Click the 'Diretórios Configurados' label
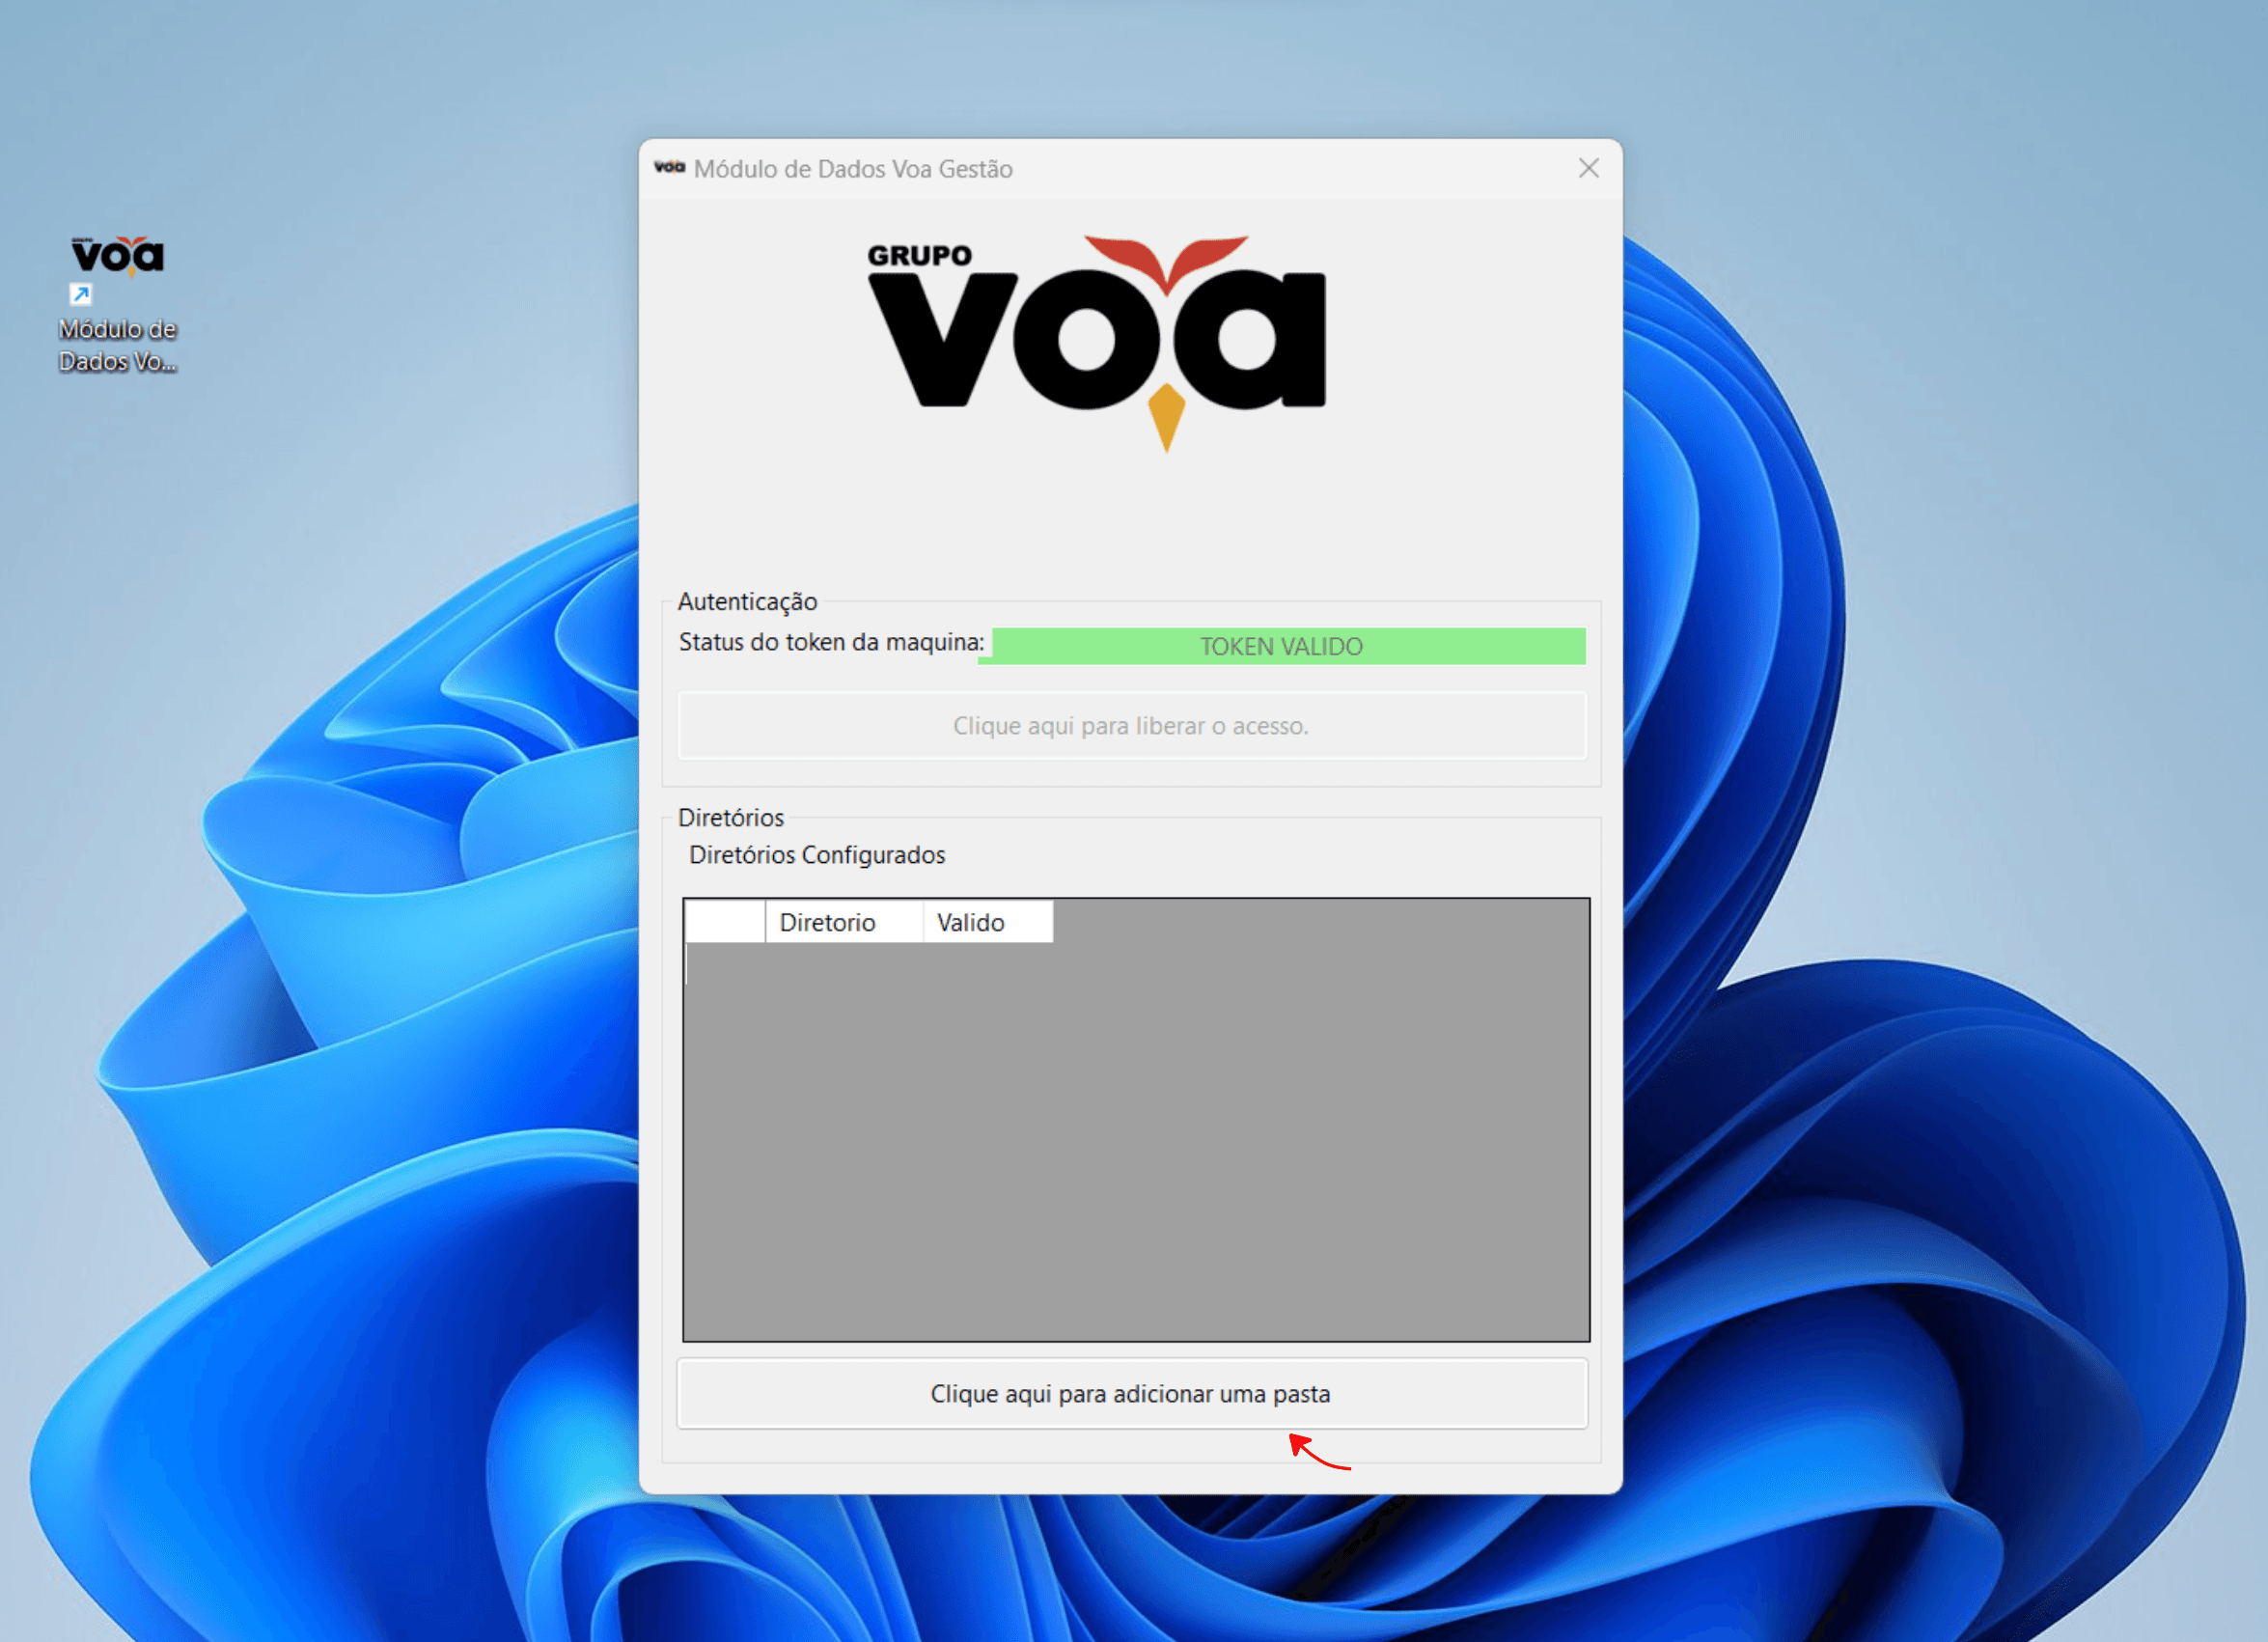2268x1642 pixels. 816,855
